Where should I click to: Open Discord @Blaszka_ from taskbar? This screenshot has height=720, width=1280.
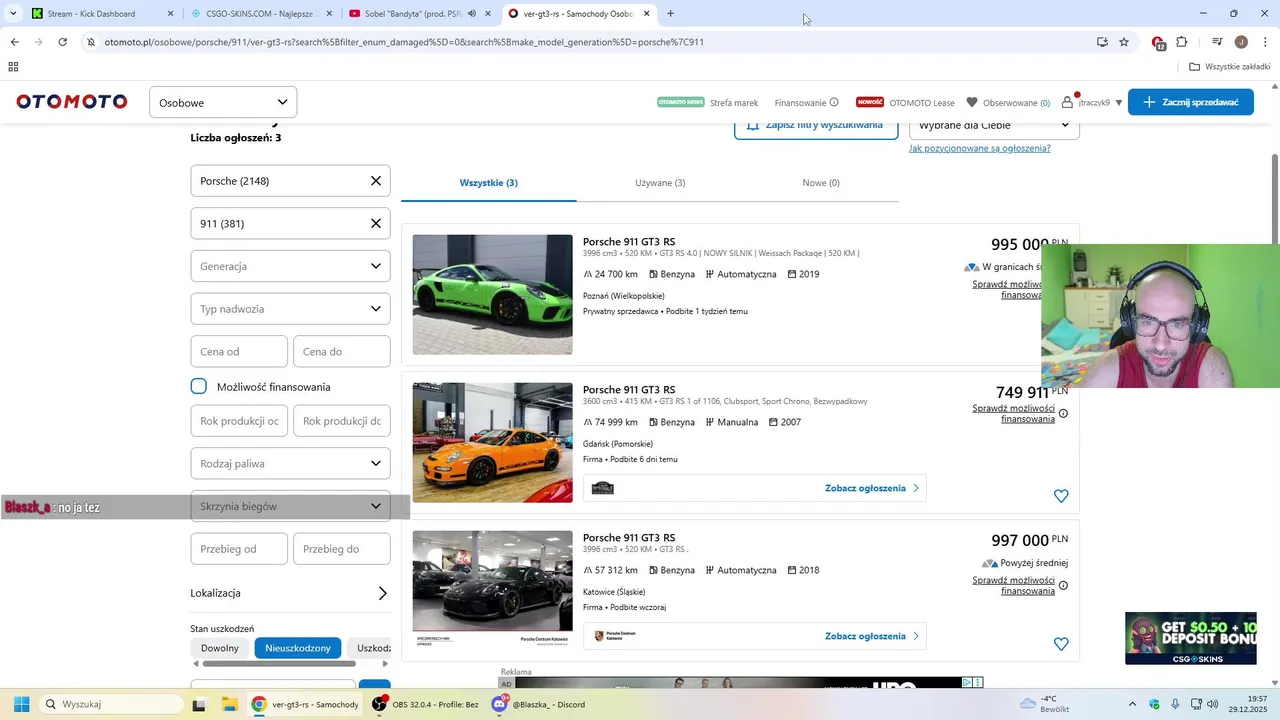[x=538, y=704]
